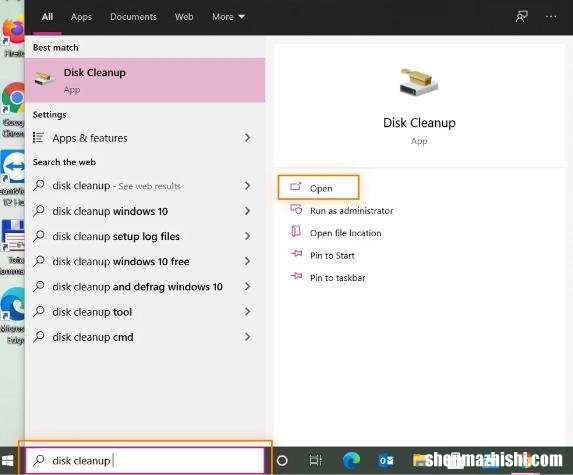Launch Microsoft Edge from taskbar
This screenshot has width=573, height=475.
[352, 460]
